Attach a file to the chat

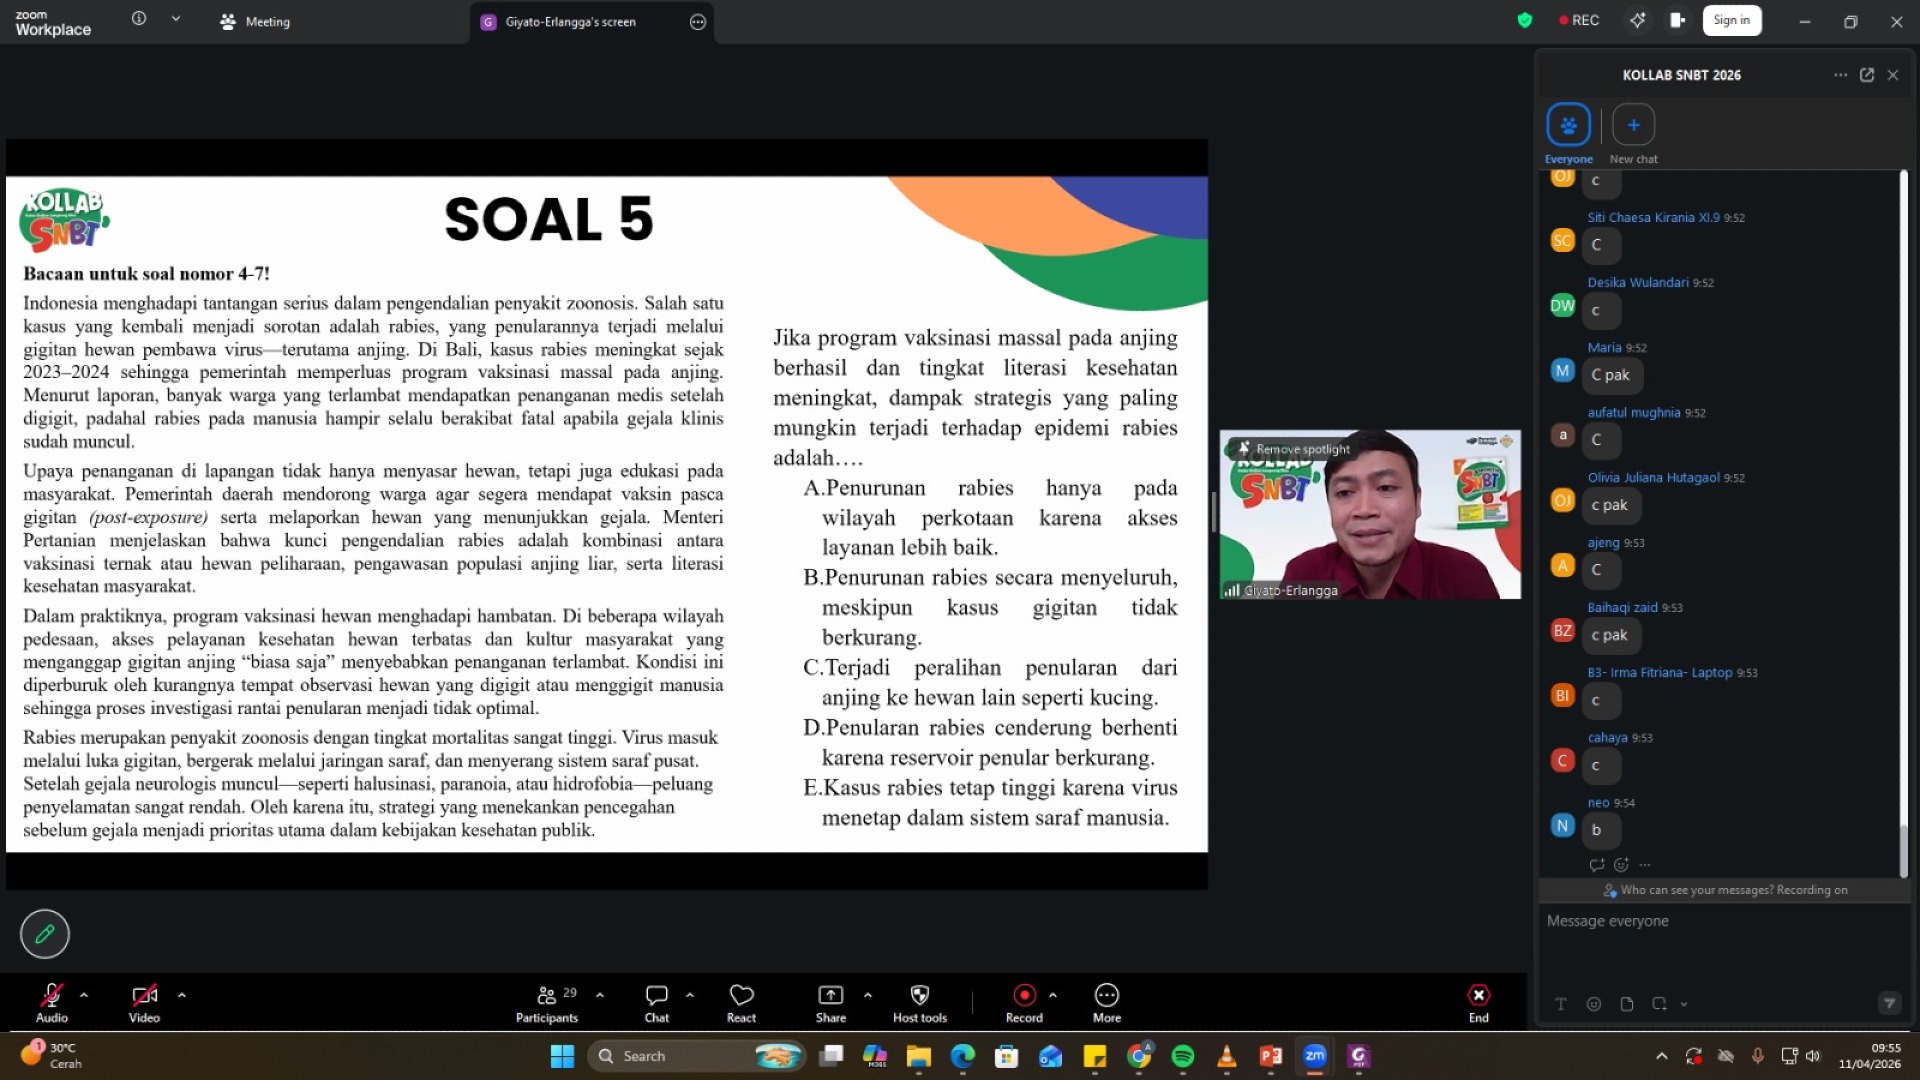coord(1628,1004)
